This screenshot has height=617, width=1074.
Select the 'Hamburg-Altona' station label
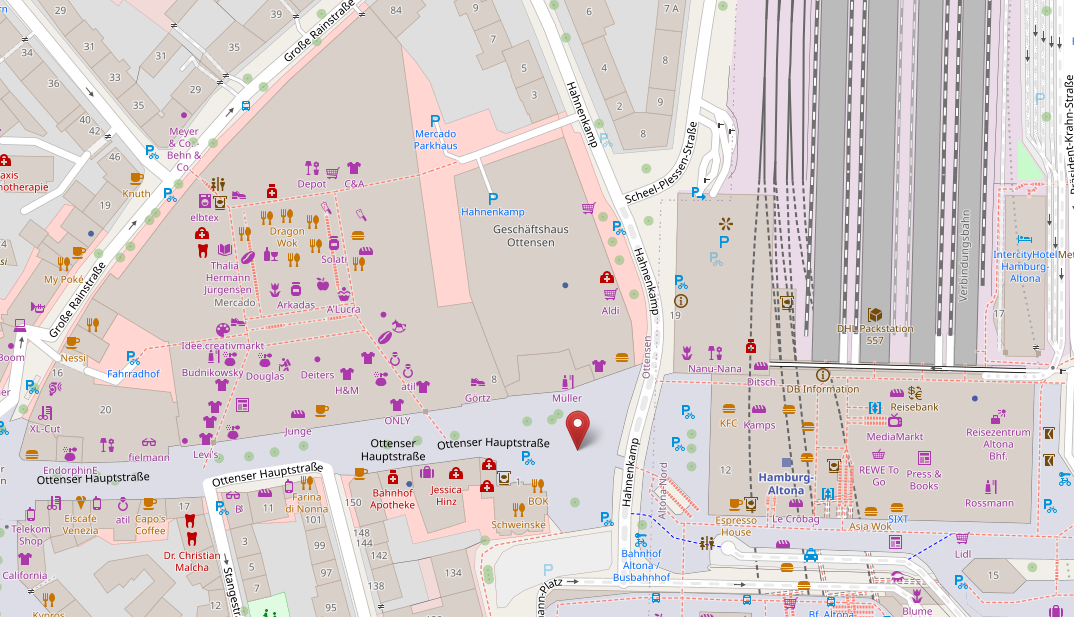786,484
